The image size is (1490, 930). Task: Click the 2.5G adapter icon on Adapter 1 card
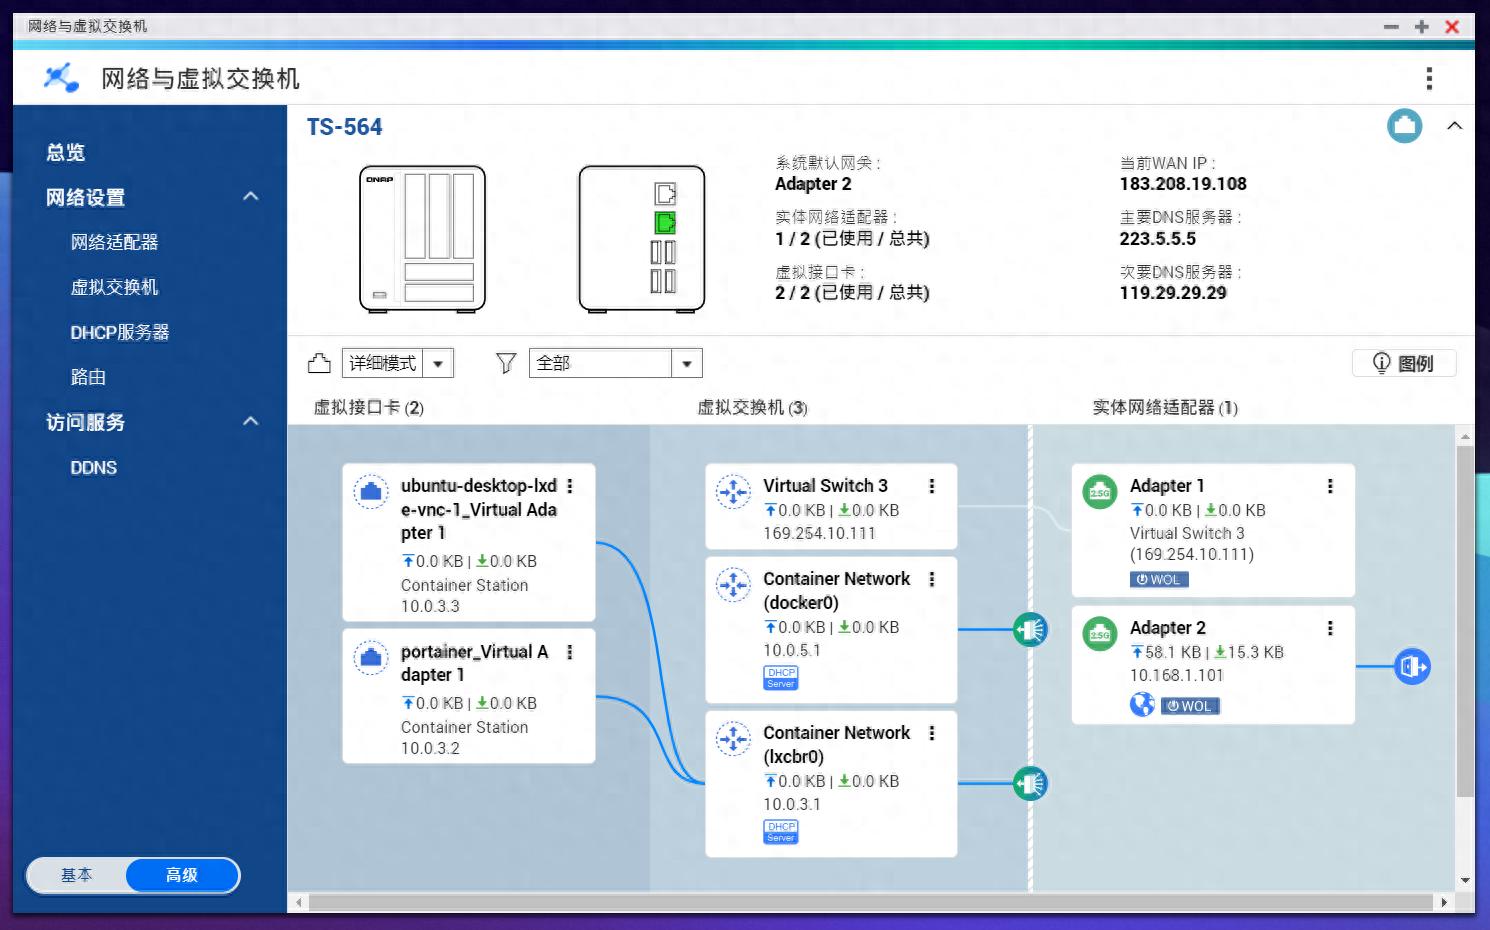1099,492
